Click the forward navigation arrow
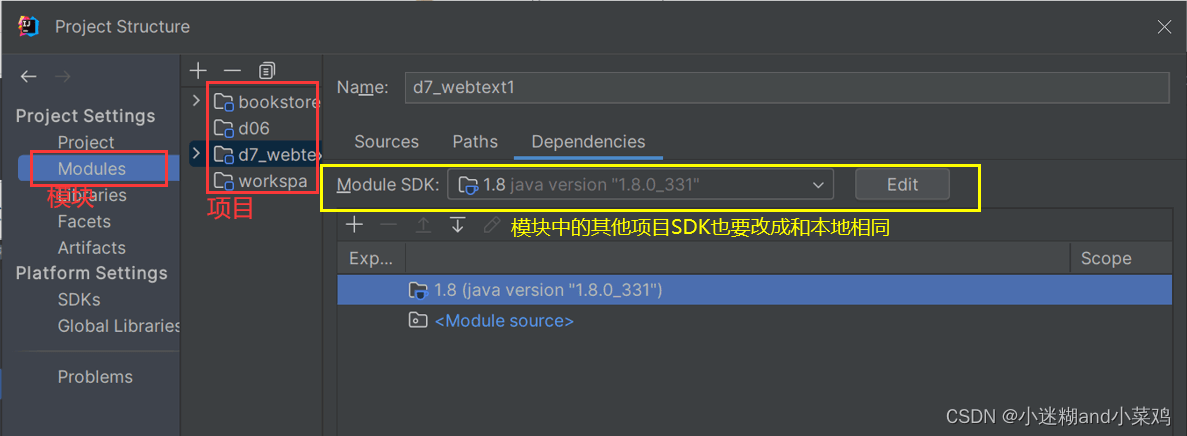Viewport: 1187px width, 436px height. 64,76
